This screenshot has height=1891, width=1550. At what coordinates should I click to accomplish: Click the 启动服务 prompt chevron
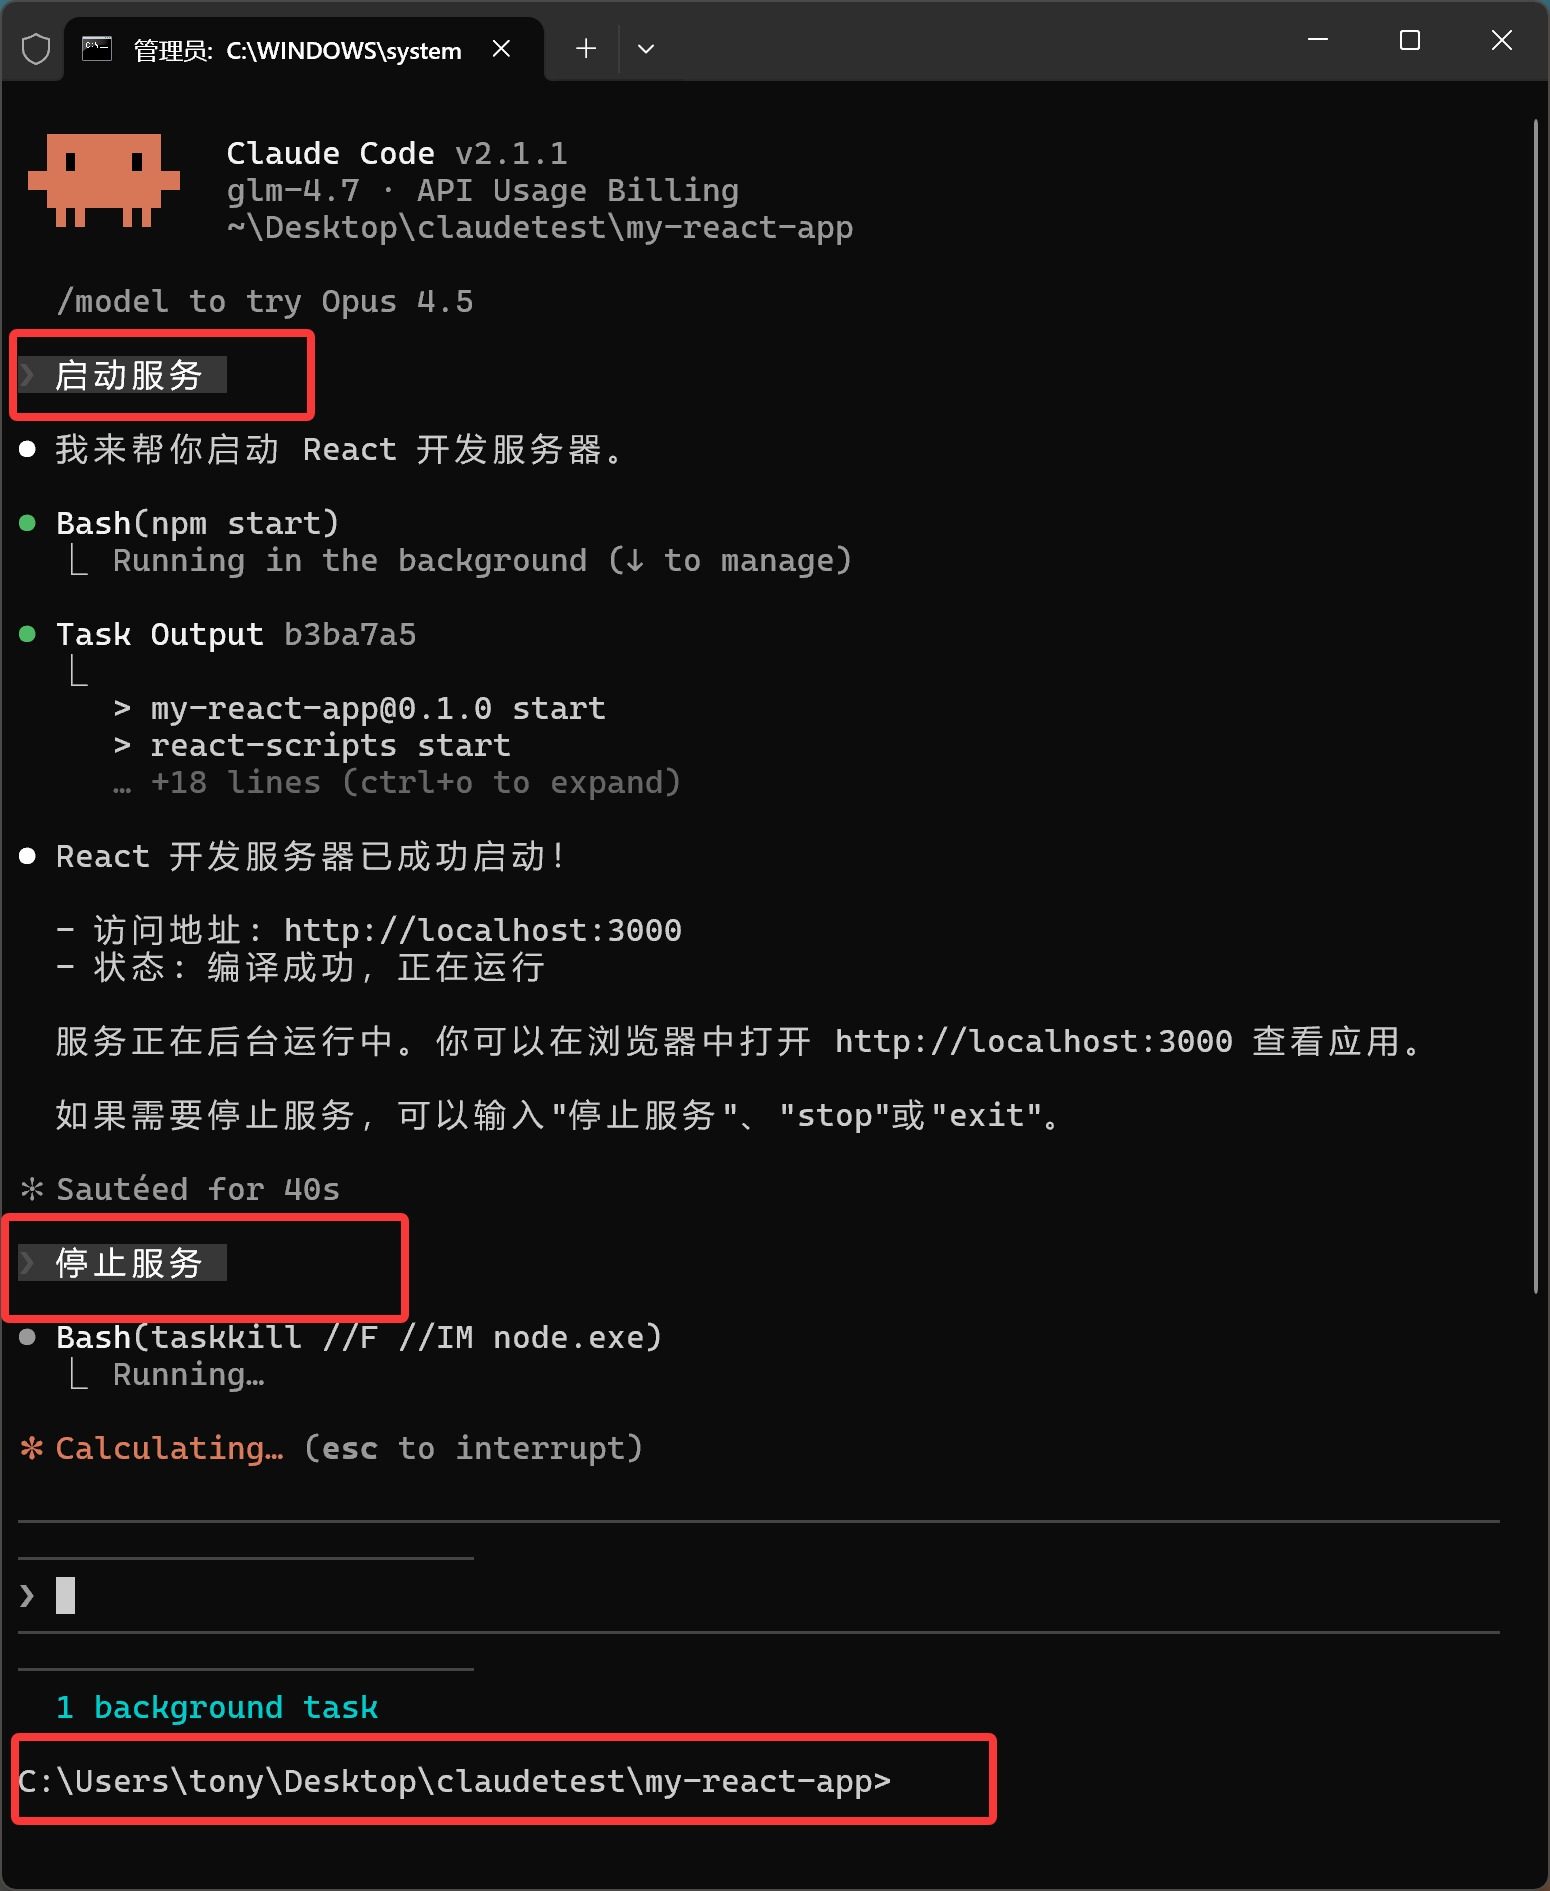(28, 375)
